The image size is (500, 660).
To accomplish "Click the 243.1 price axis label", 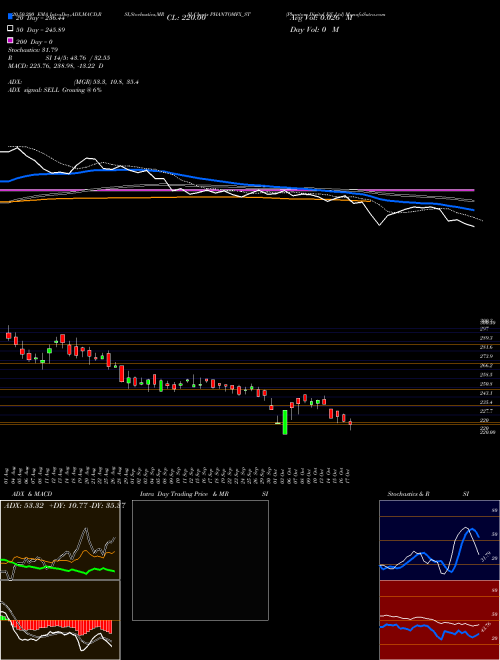I will point(486,393).
